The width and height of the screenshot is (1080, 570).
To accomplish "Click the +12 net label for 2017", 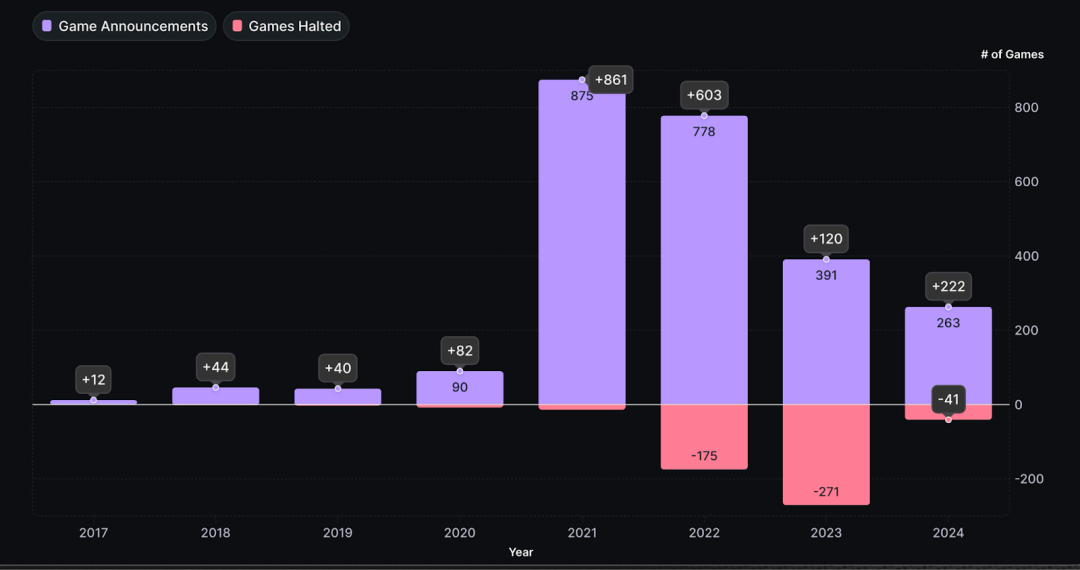I will [94, 380].
